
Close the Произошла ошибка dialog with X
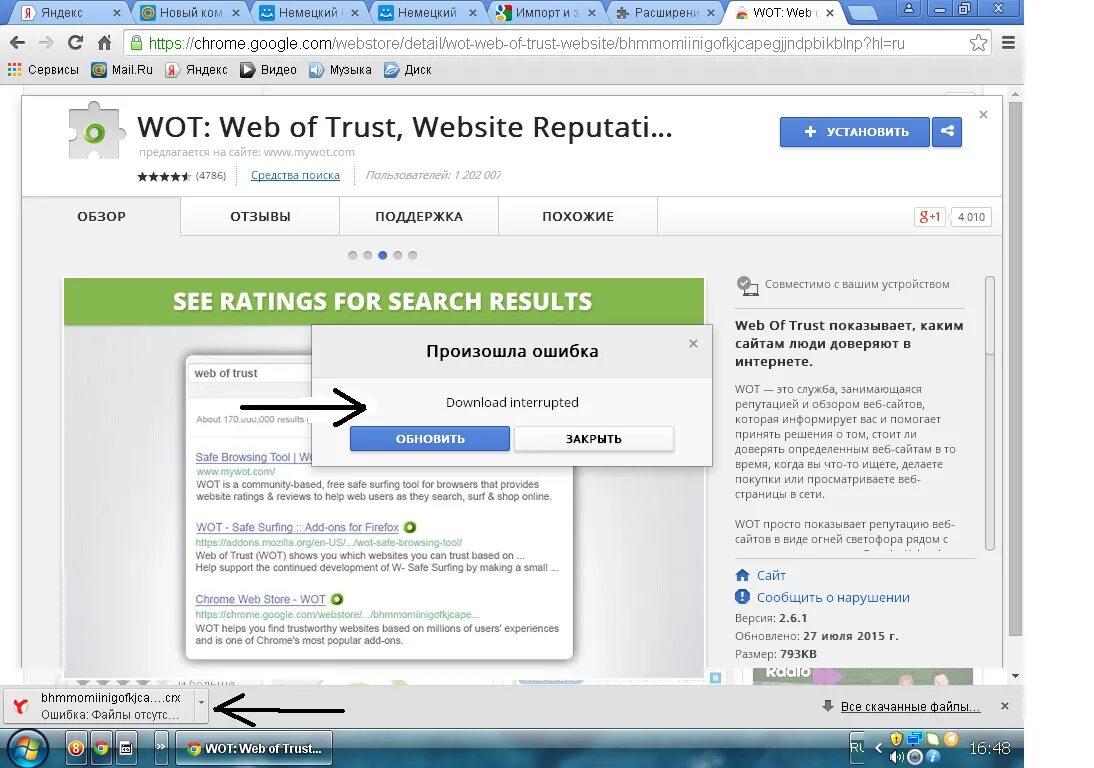693,343
